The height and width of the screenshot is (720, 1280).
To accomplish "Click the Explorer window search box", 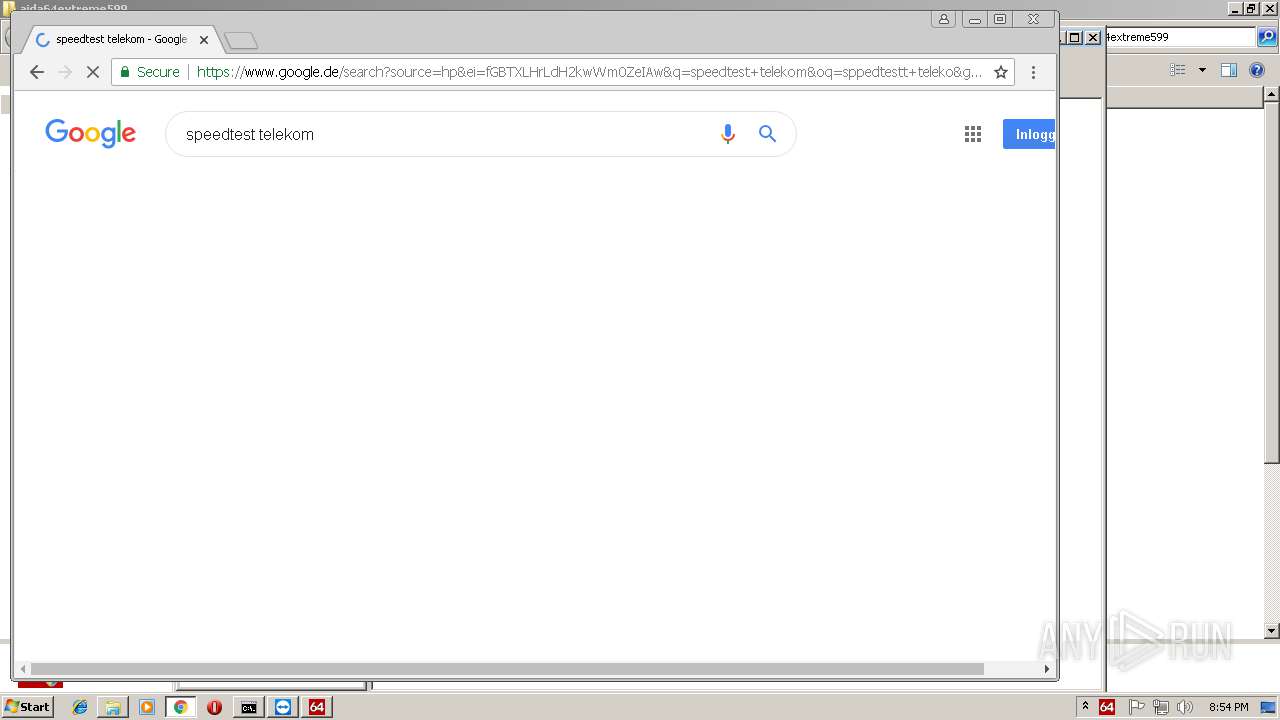I will click(1181, 37).
